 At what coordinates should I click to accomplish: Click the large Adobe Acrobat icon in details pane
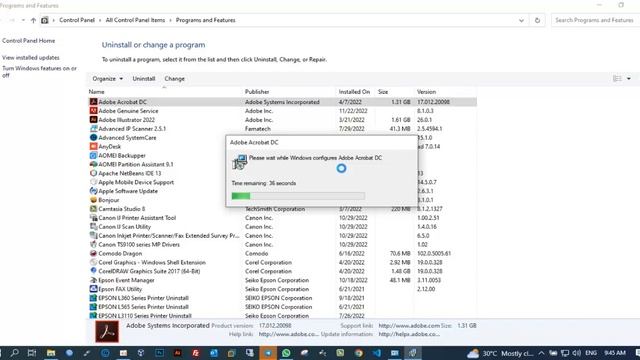tap(107, 331)
